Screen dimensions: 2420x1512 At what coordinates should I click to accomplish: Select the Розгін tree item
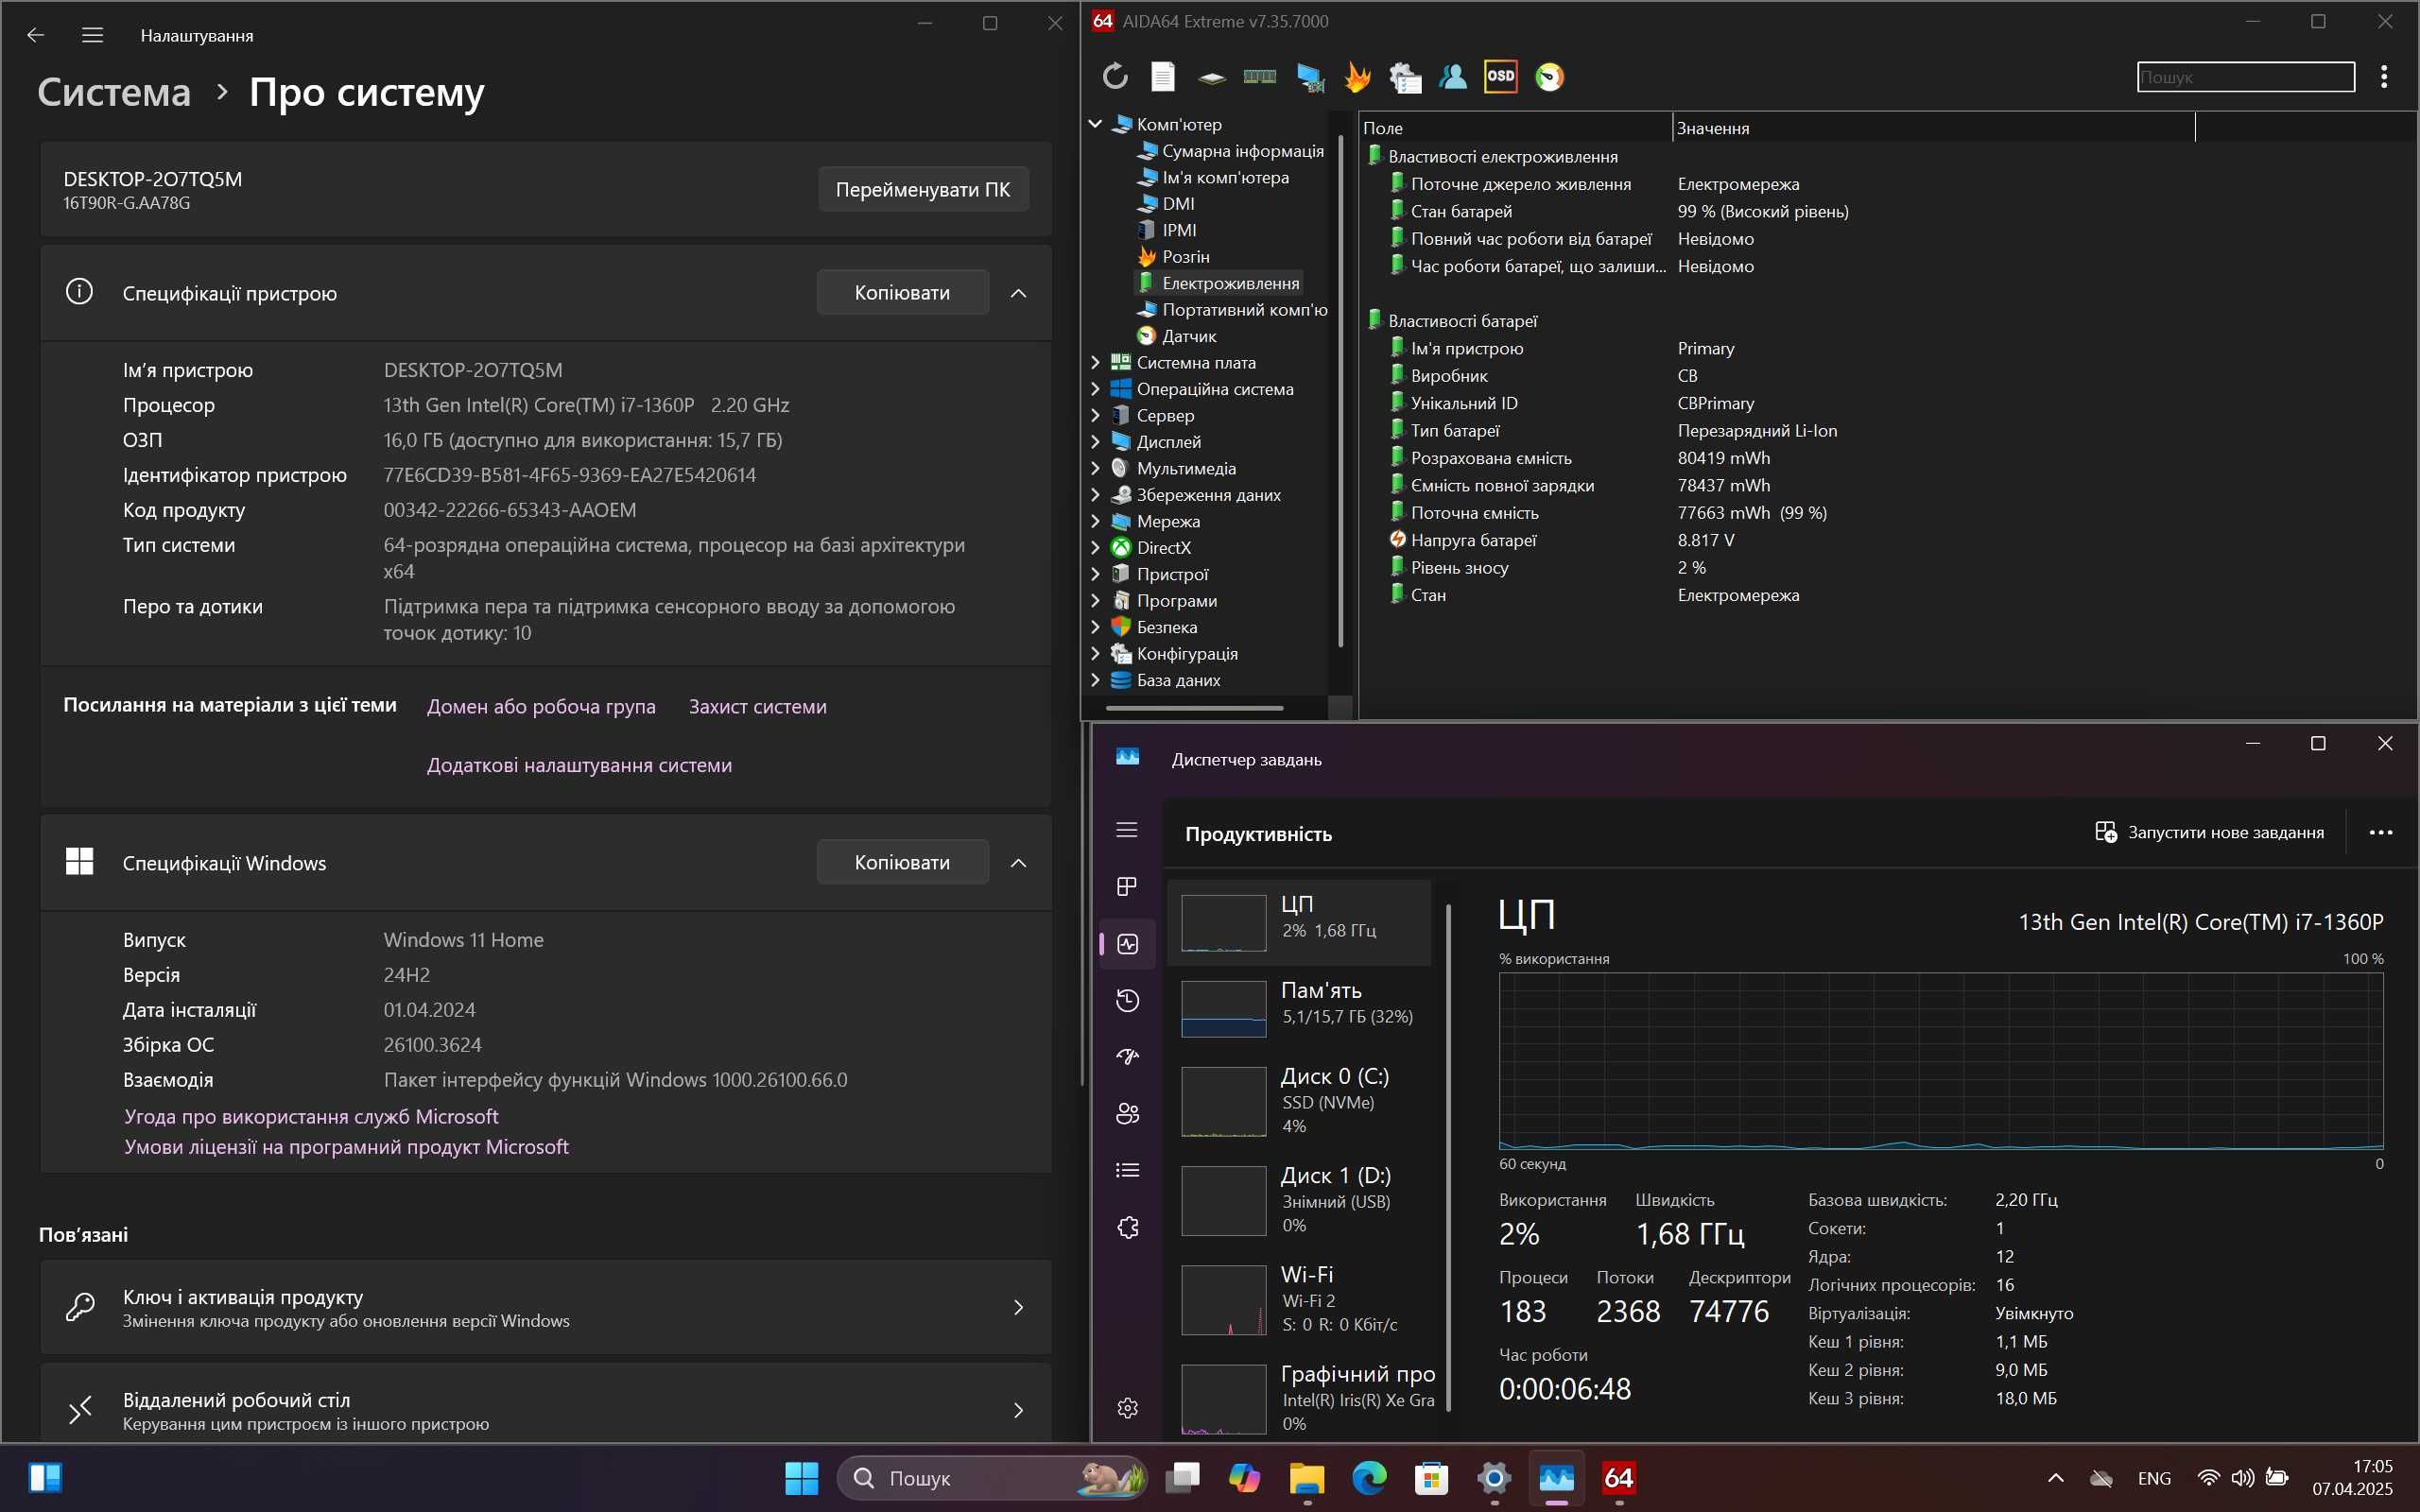point(1175,257)
